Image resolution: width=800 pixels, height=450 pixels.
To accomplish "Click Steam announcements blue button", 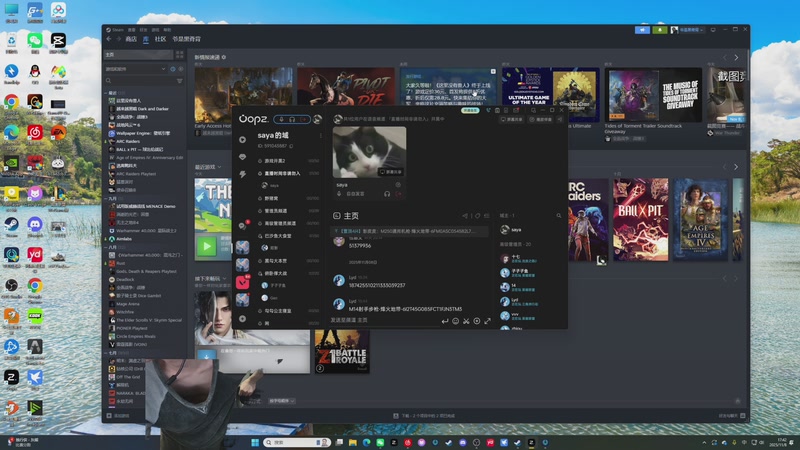I will [x=642, y=30].
